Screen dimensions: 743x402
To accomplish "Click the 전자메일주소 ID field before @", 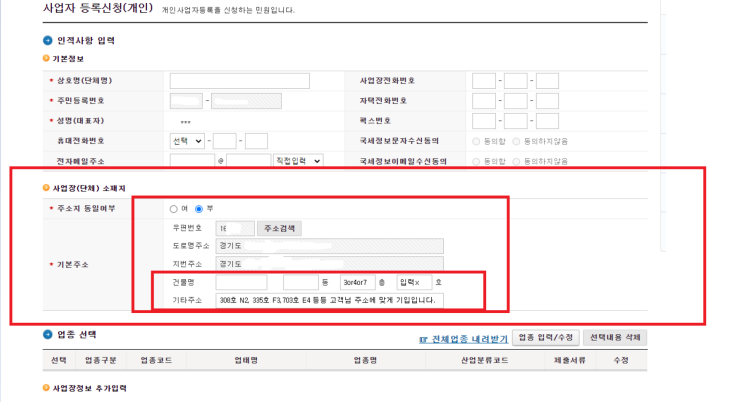I will pyautogui.click(x=192, y=160).
